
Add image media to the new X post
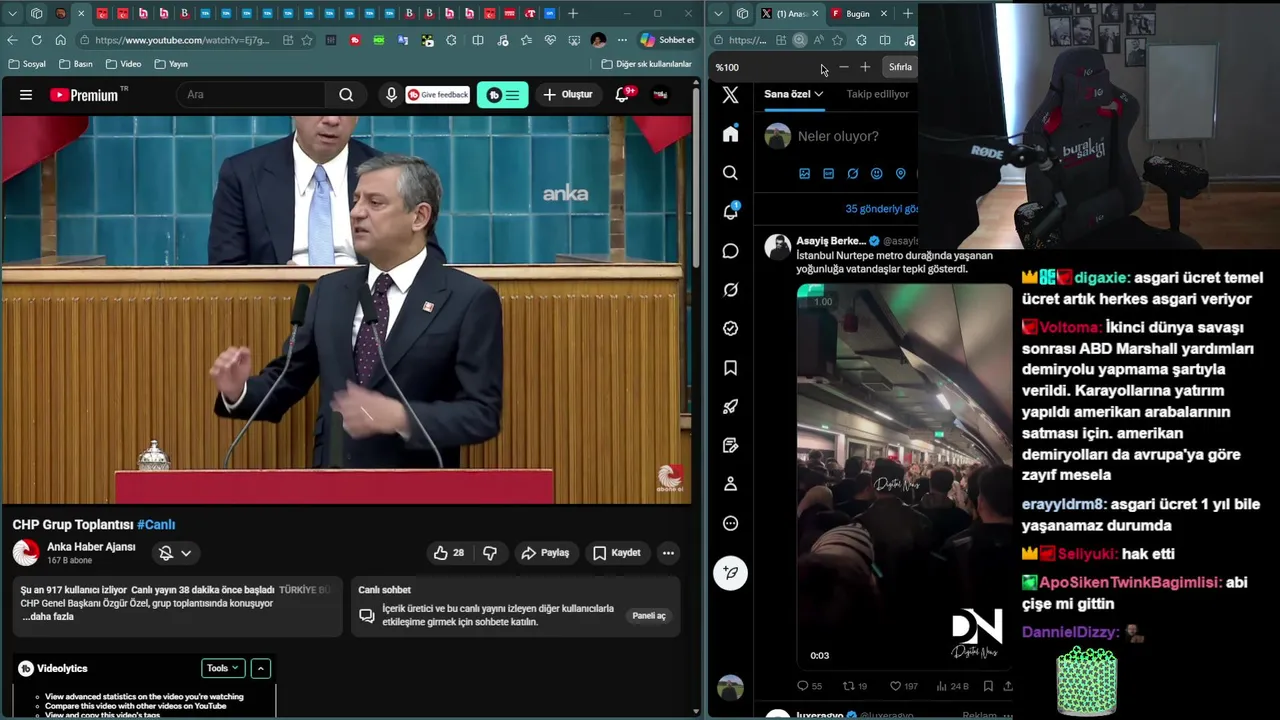(804, 173)
